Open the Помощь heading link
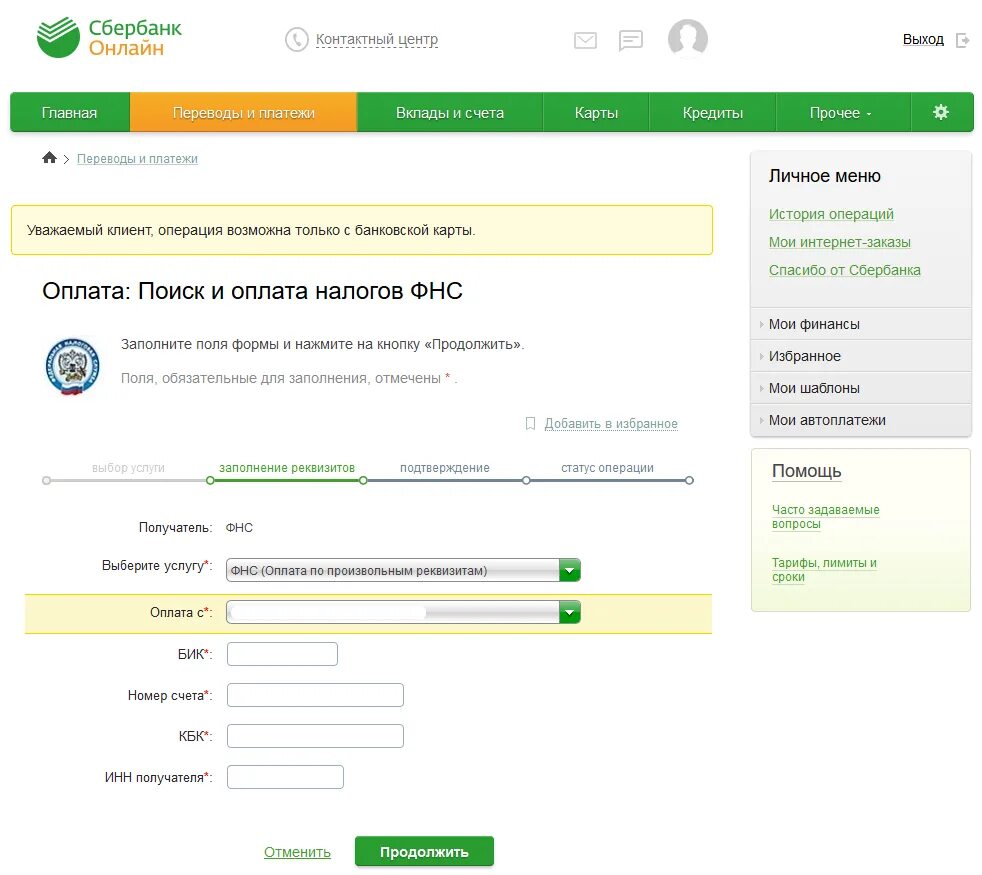Image resolution: width=982 pixels, height=875 pixels. coord(807,471)
